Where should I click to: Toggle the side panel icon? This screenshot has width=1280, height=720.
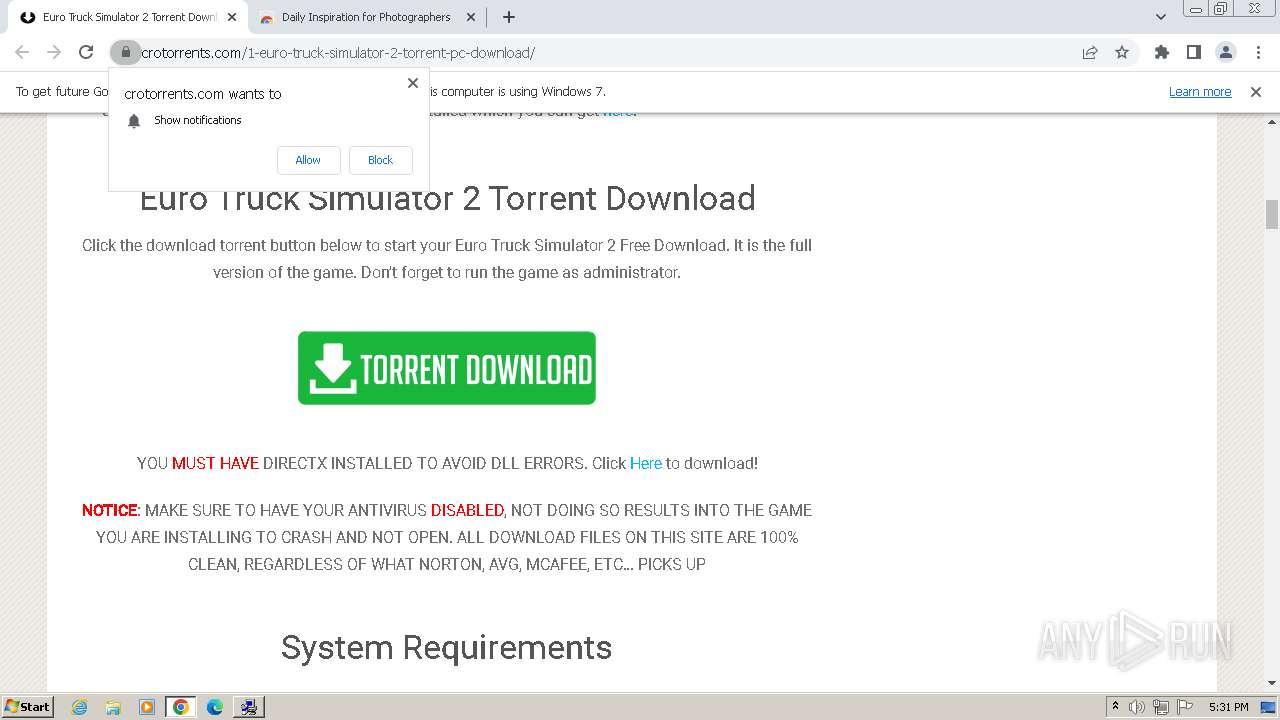tap(1193, 52)
